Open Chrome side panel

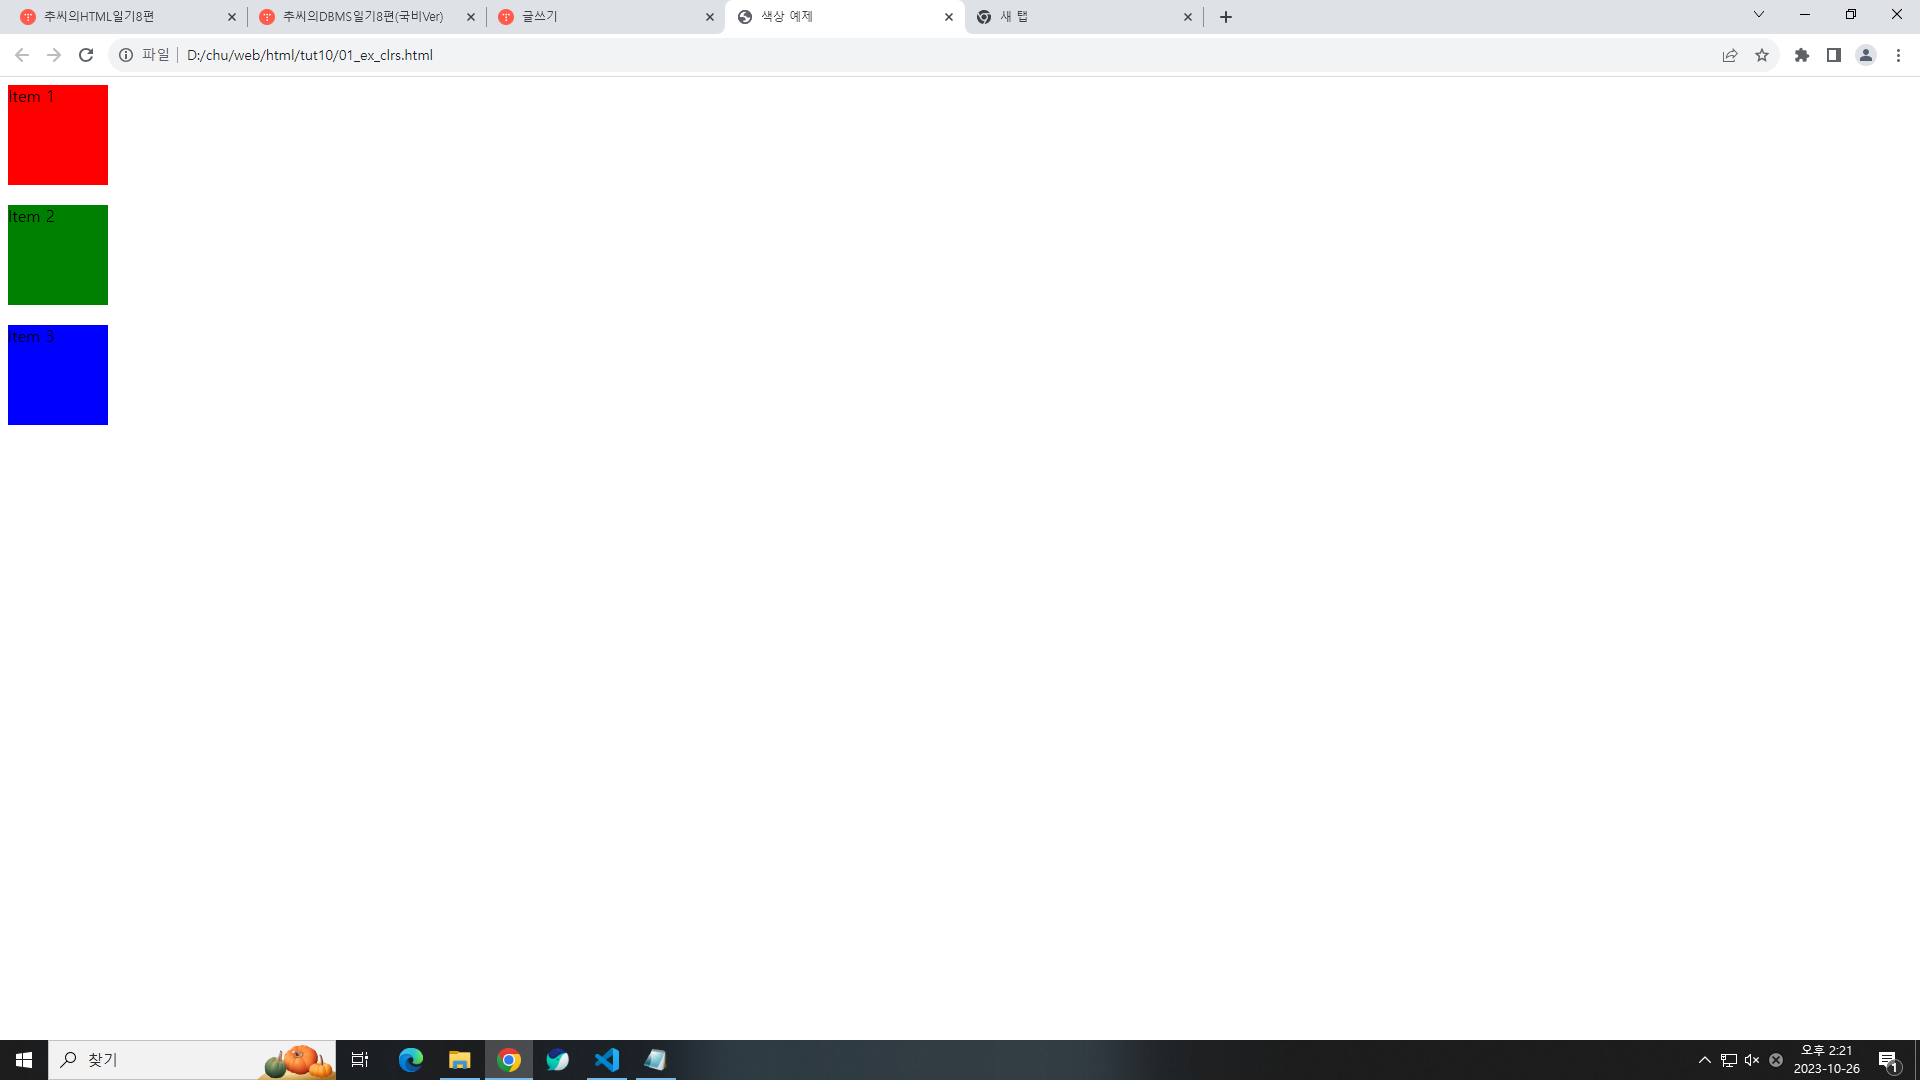[1834, 55]
